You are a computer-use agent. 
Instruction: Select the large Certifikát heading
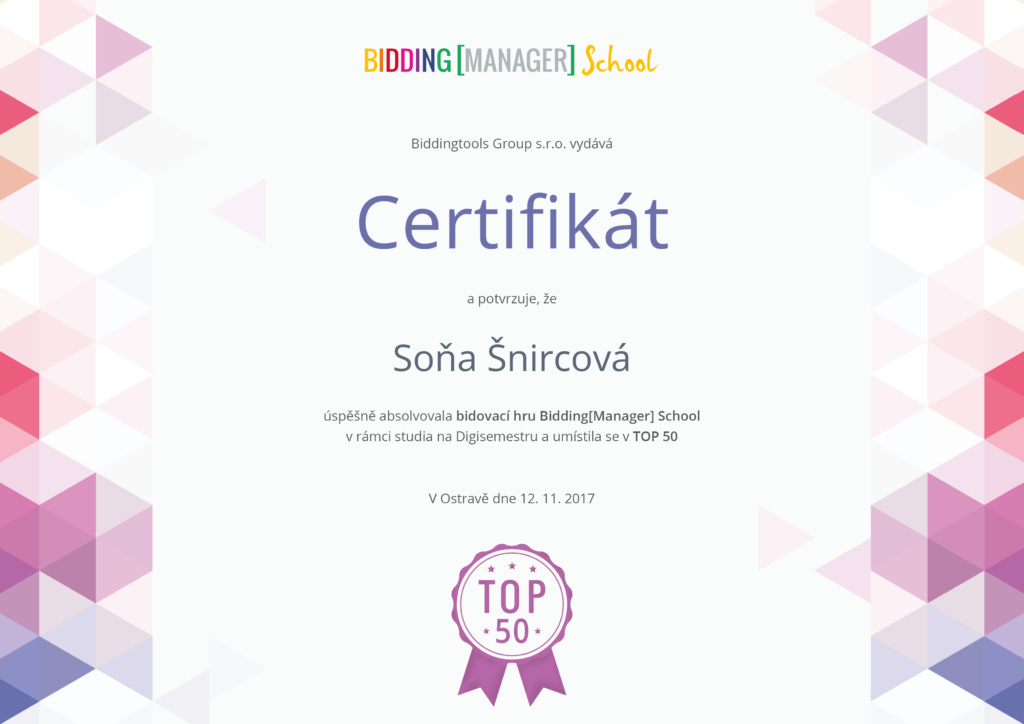pyautogui.click(x=513, y=222)
